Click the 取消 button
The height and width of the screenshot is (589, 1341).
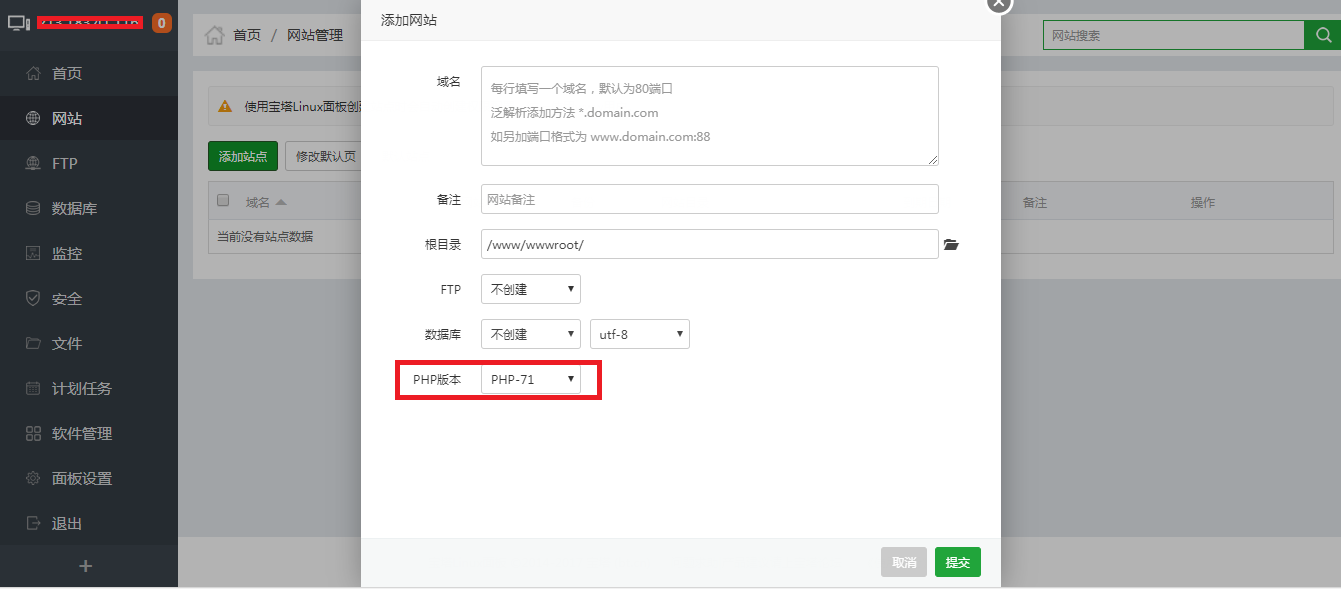903,562
